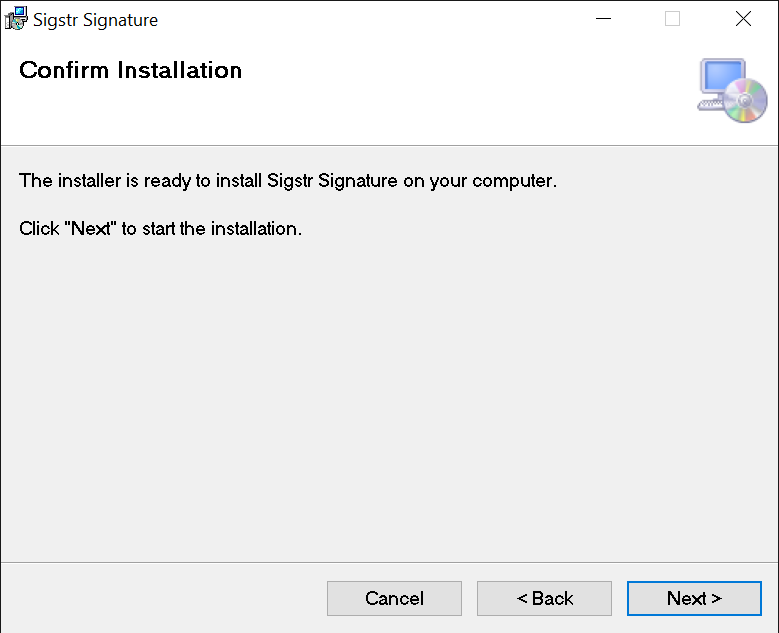The height and width of the screenshot is (633, 779).
Task: Minimize the Sigstr Signature installer window
Action: point(603,19)
